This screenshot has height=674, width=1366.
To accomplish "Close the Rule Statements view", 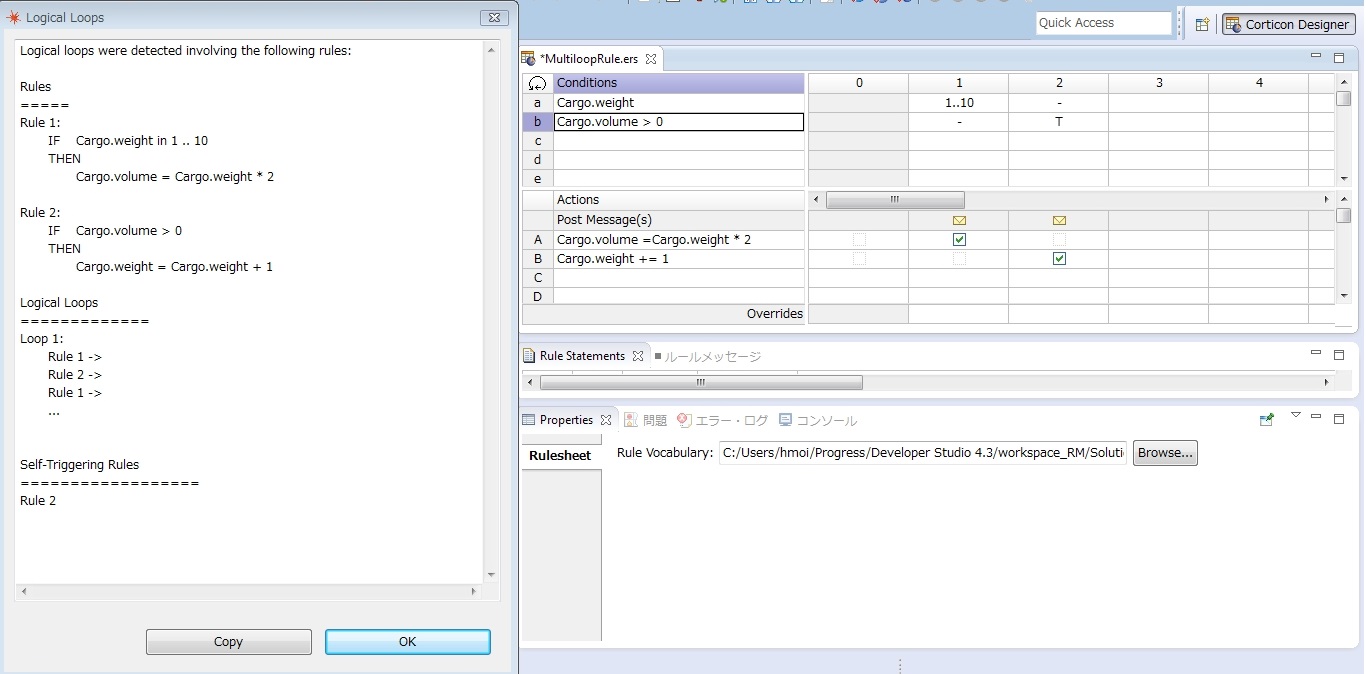I will pos(637,356).
